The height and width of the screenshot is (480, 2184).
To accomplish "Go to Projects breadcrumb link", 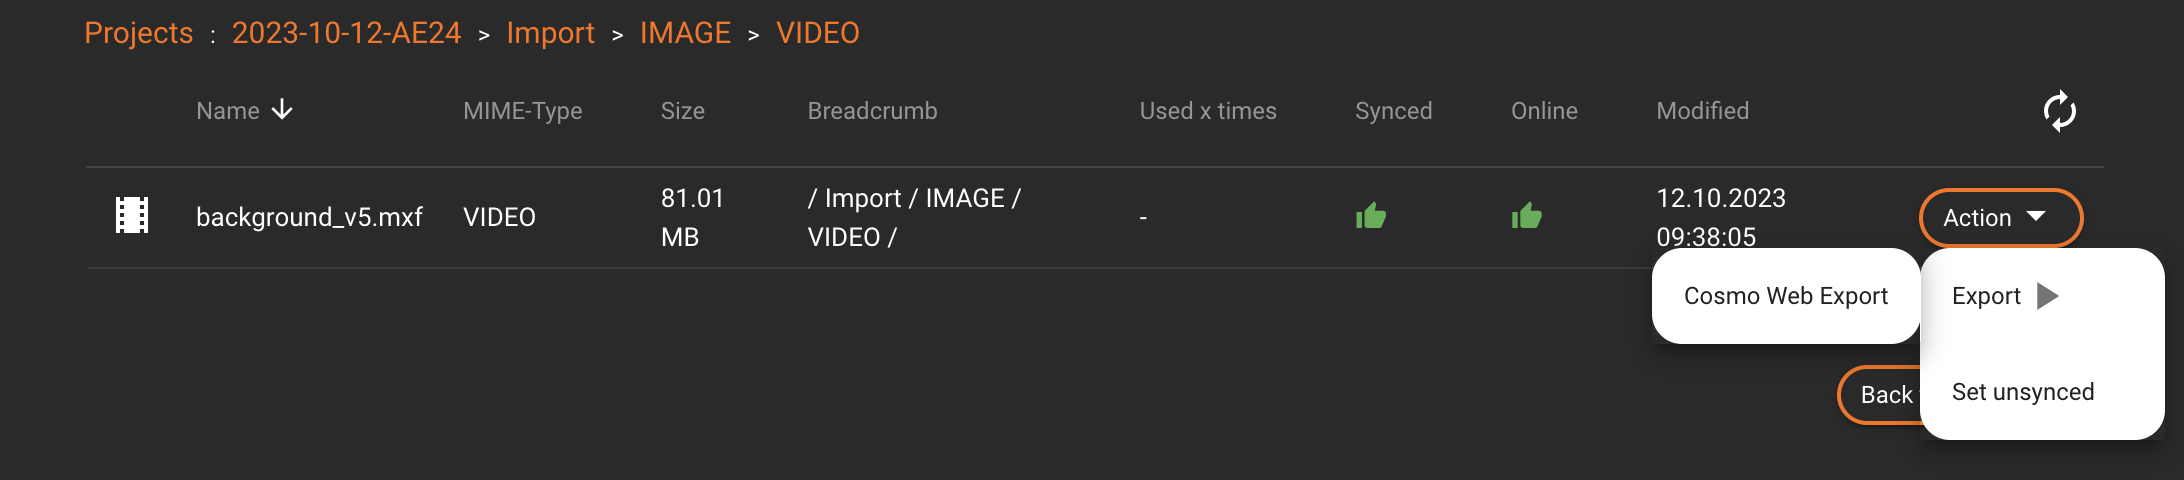I will click(x=138, y=33).
